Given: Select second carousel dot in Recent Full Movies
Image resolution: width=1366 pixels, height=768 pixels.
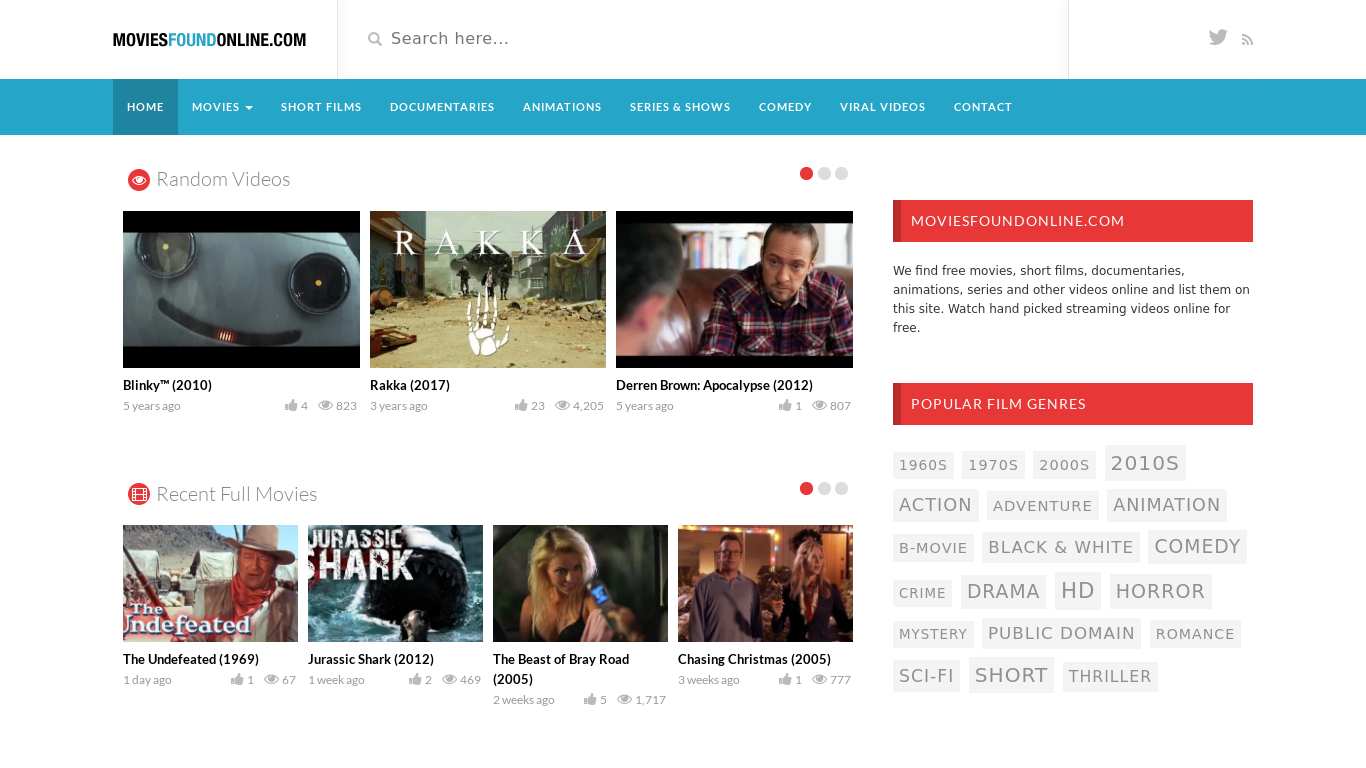Looking at the screenshot, I should click(824, 489).
